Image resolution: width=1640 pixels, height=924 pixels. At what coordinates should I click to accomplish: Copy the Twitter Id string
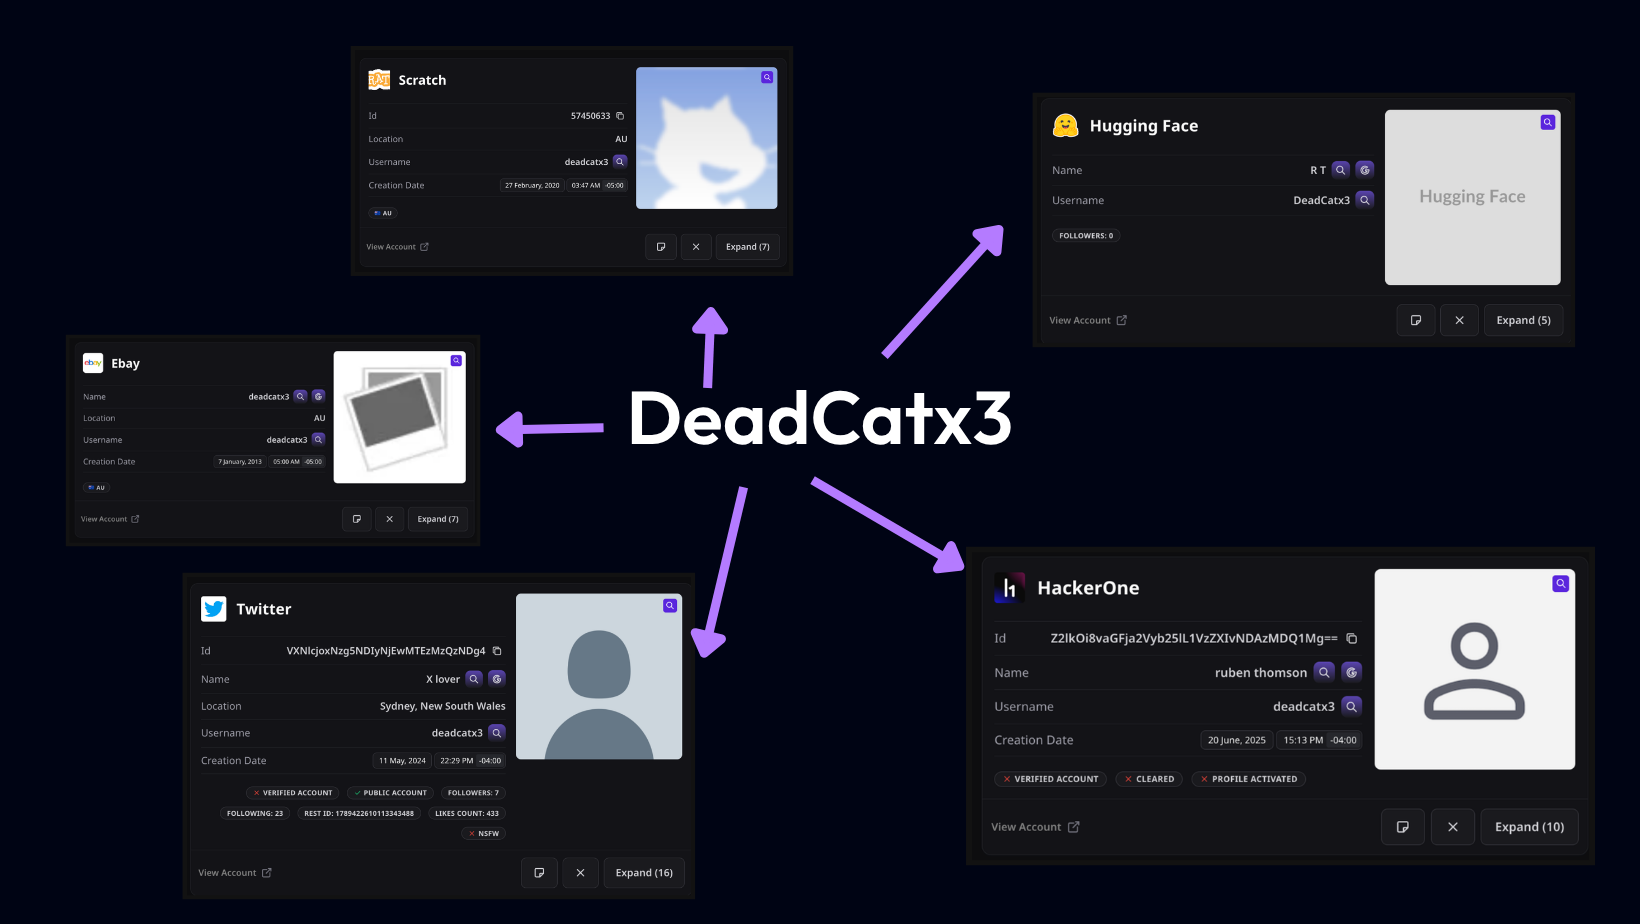click(x=497, y=651)
